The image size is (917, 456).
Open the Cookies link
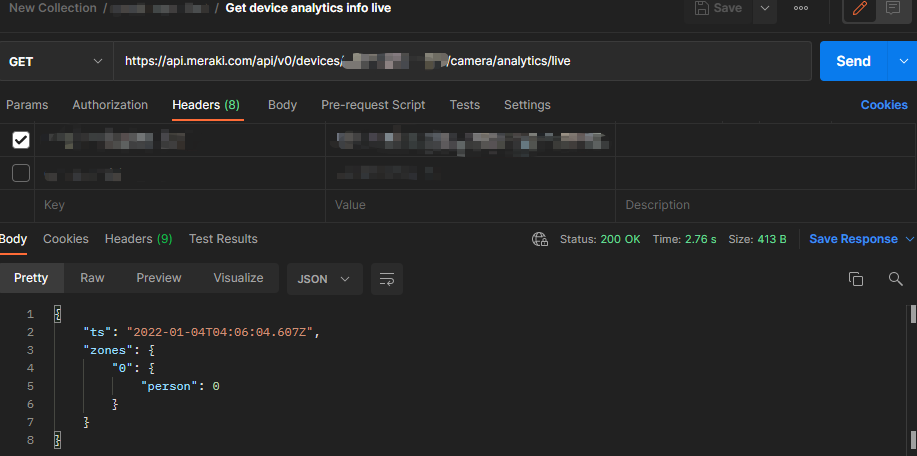coord(884,105)
